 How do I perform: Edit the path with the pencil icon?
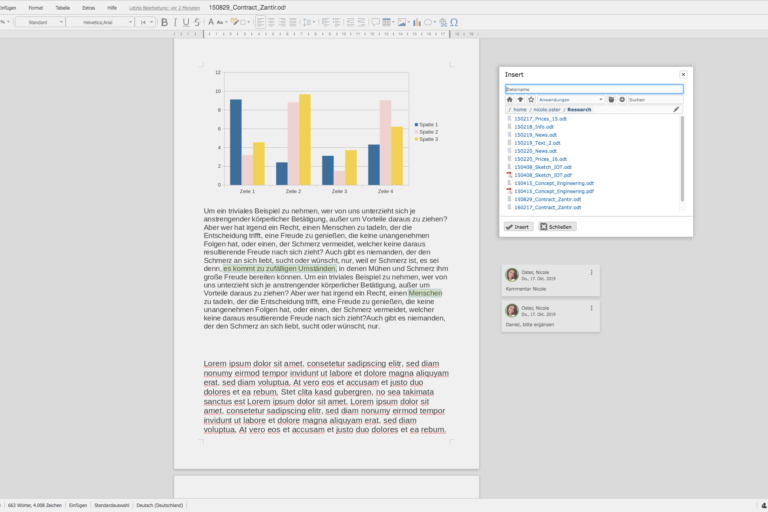click(x=676, y=109)
